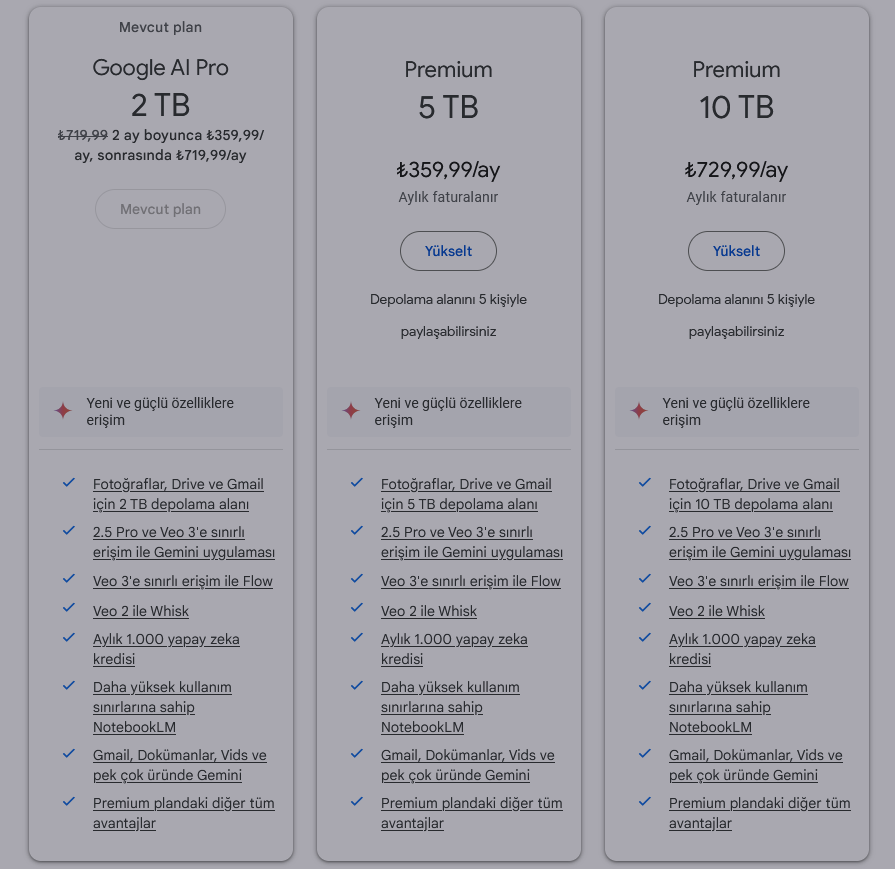Image resolution: width=895 pixels, height=869 pixels.
Task: Click checkmark beside 5 TB depolama alanı
Action: coord(357,483)
